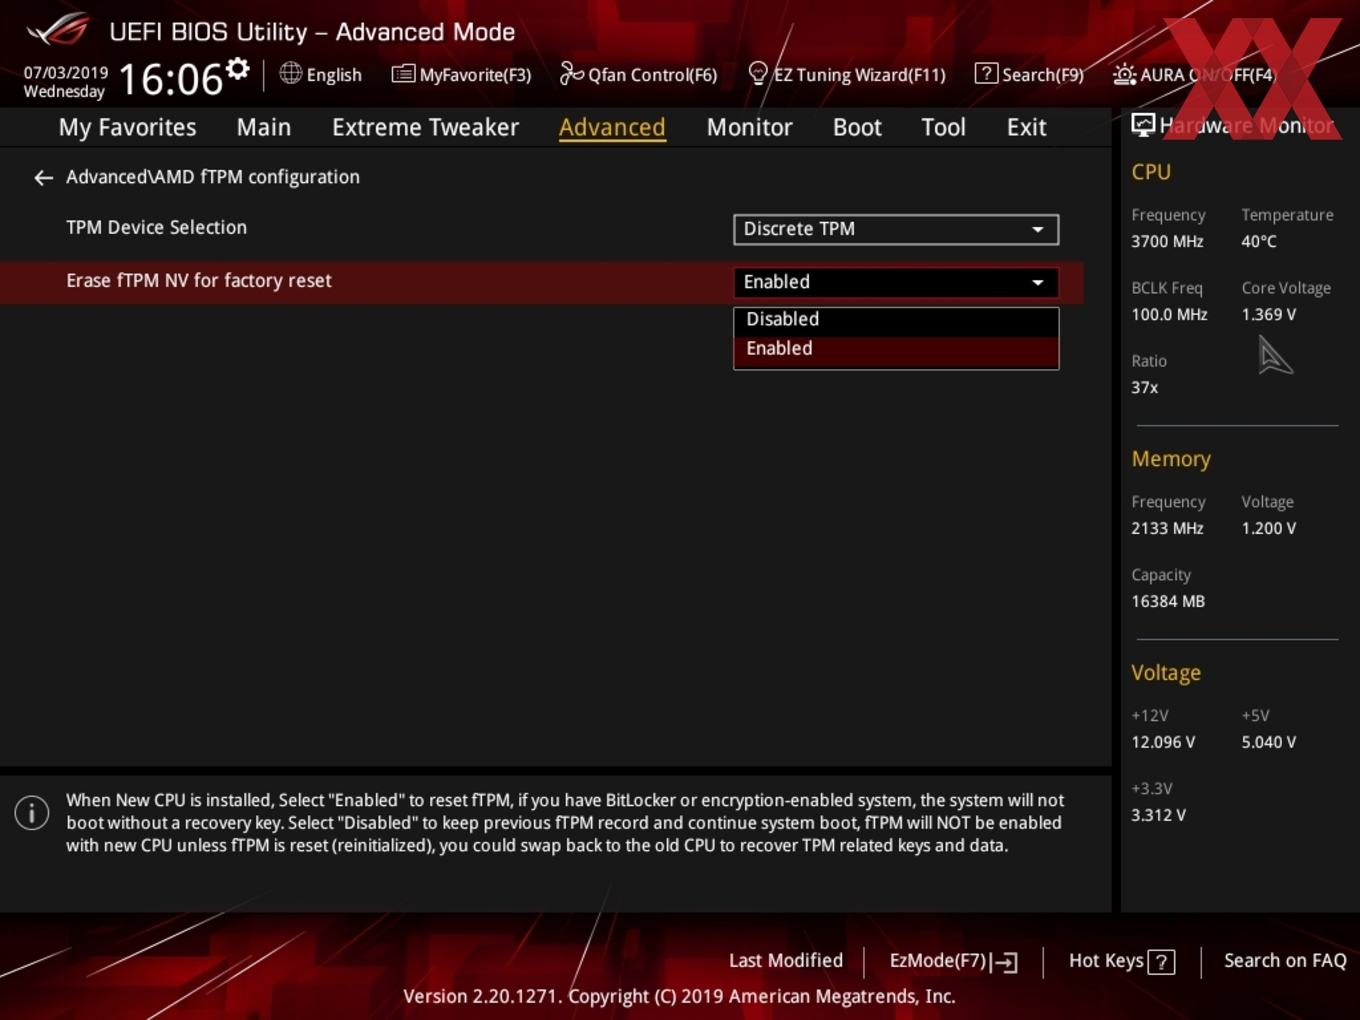
Task: Click the settings gear next to the clock
Action: [238, 68]
